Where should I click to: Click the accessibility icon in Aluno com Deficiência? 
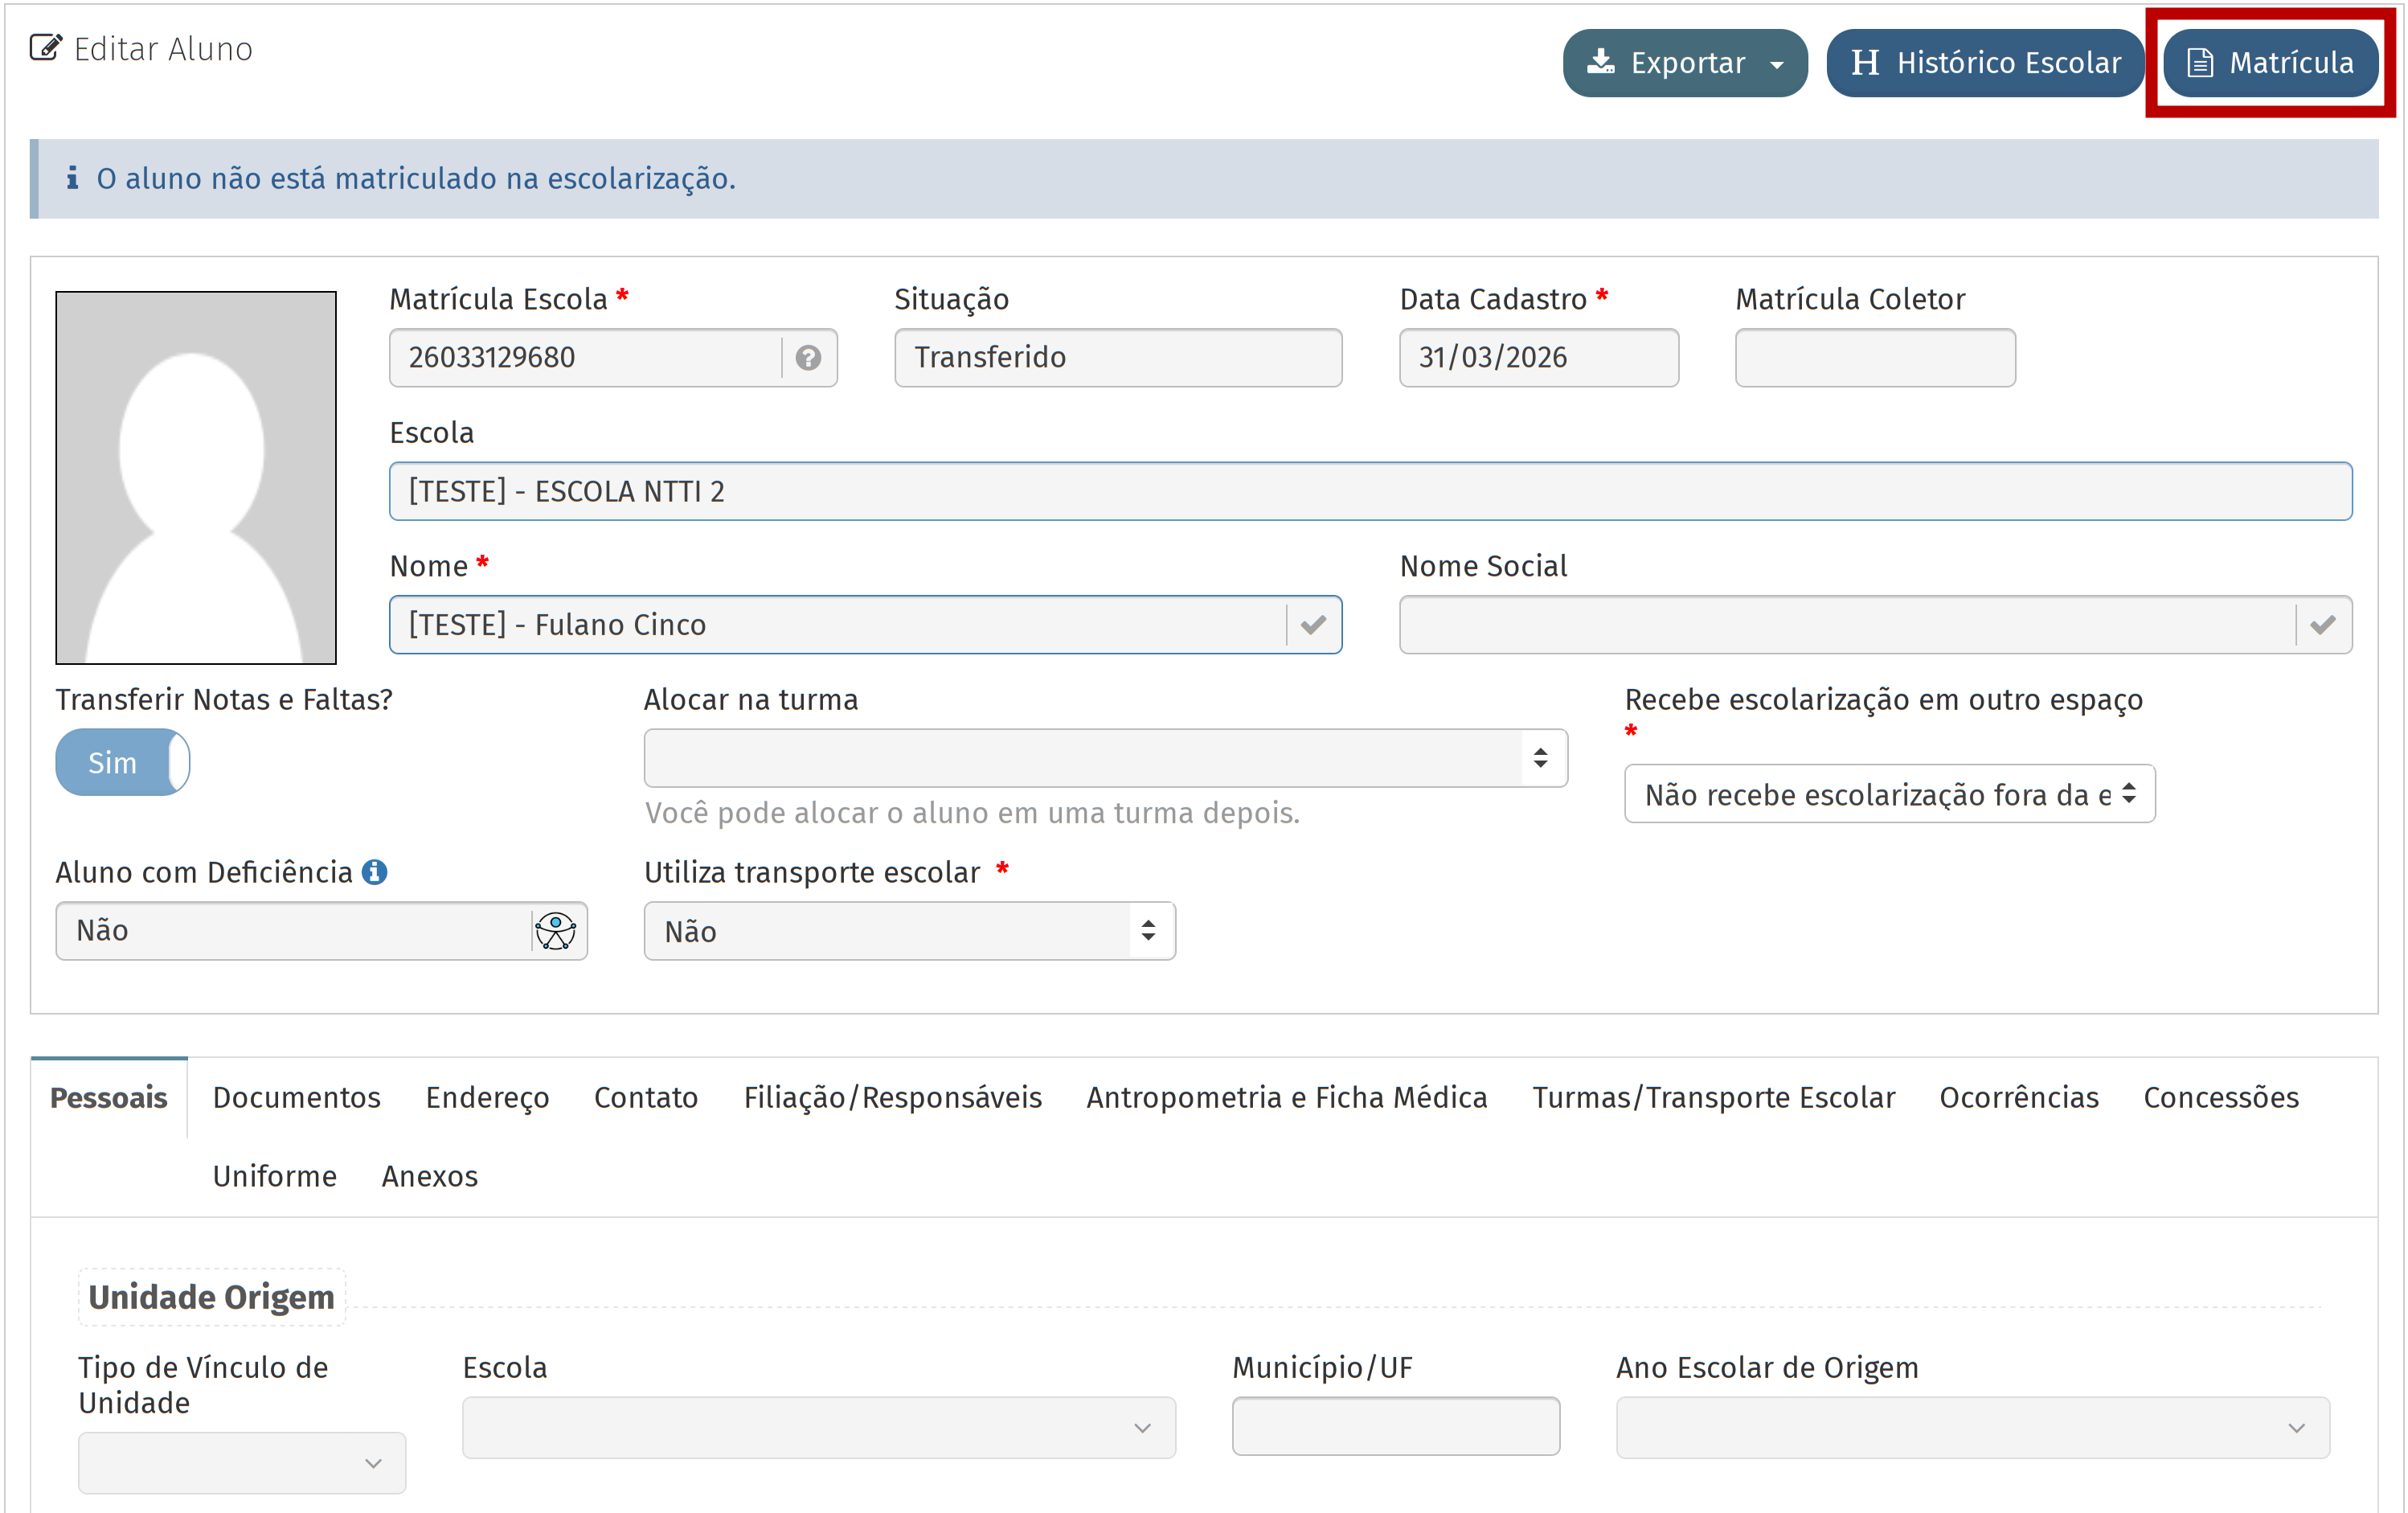(x=556, y=931)
